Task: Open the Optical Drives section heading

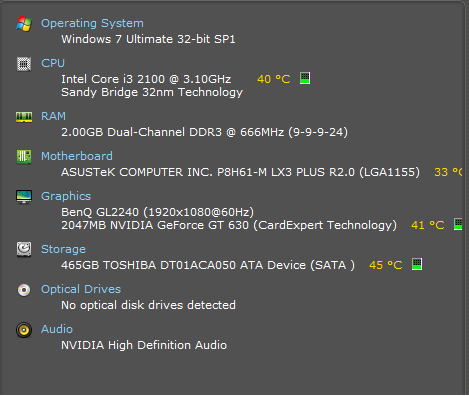Action: click(x=81, y=289)
